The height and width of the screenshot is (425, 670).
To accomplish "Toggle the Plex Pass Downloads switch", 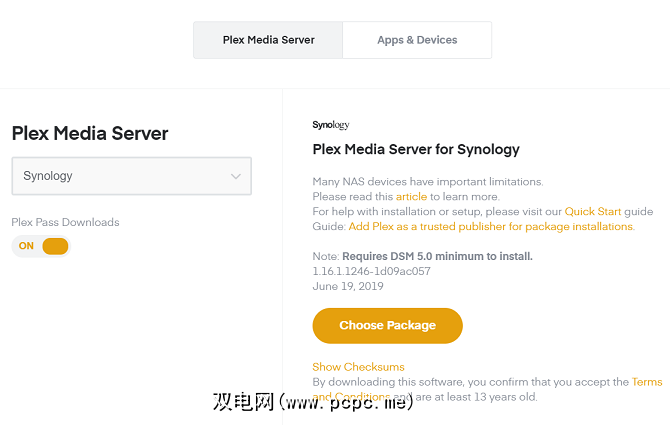I will [x=41, y=246].
